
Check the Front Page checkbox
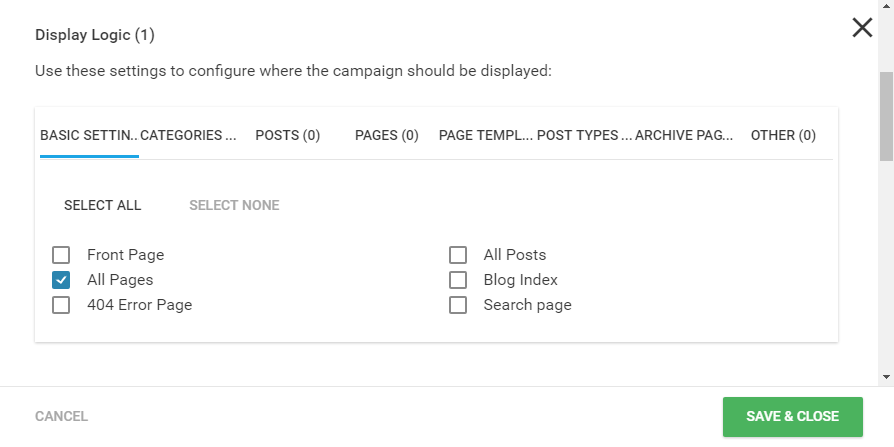pos(61,255)
